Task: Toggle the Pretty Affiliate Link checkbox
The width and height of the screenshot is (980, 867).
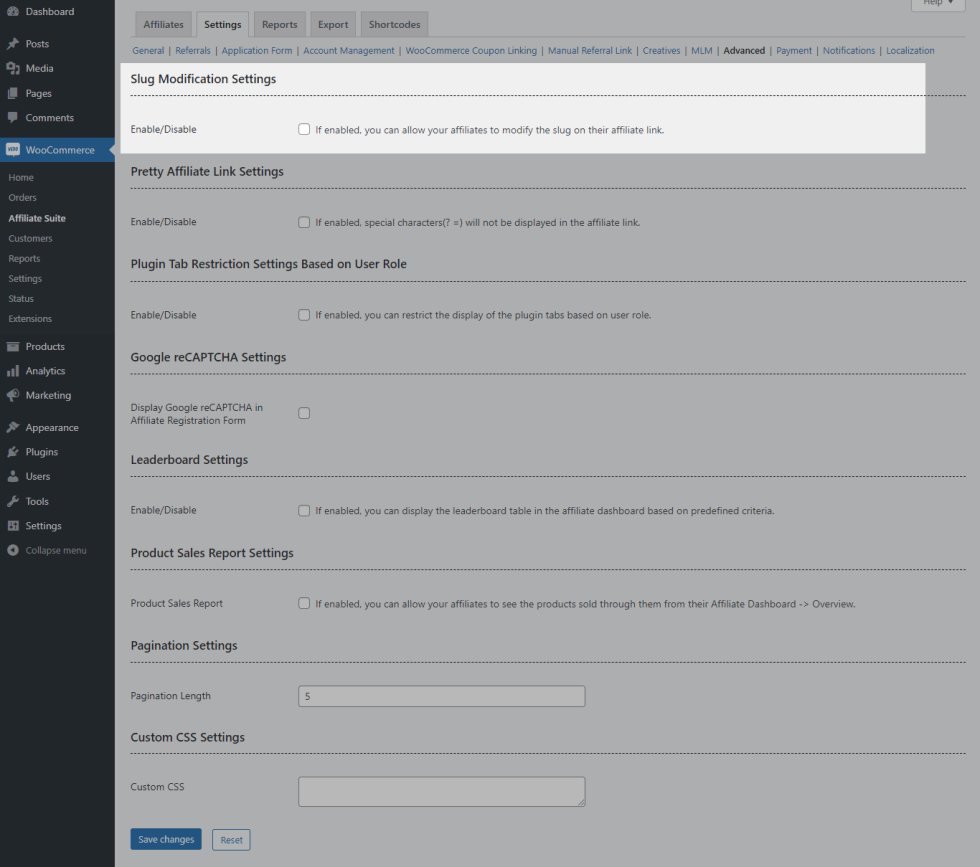Action: tap(304, 222)
